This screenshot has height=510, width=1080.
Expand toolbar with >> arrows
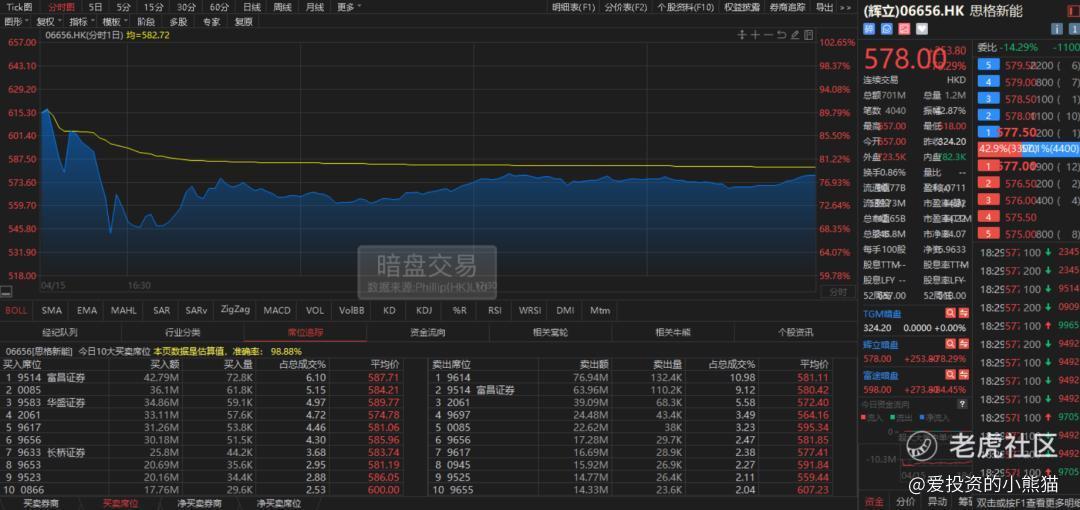tap(846, 7)
